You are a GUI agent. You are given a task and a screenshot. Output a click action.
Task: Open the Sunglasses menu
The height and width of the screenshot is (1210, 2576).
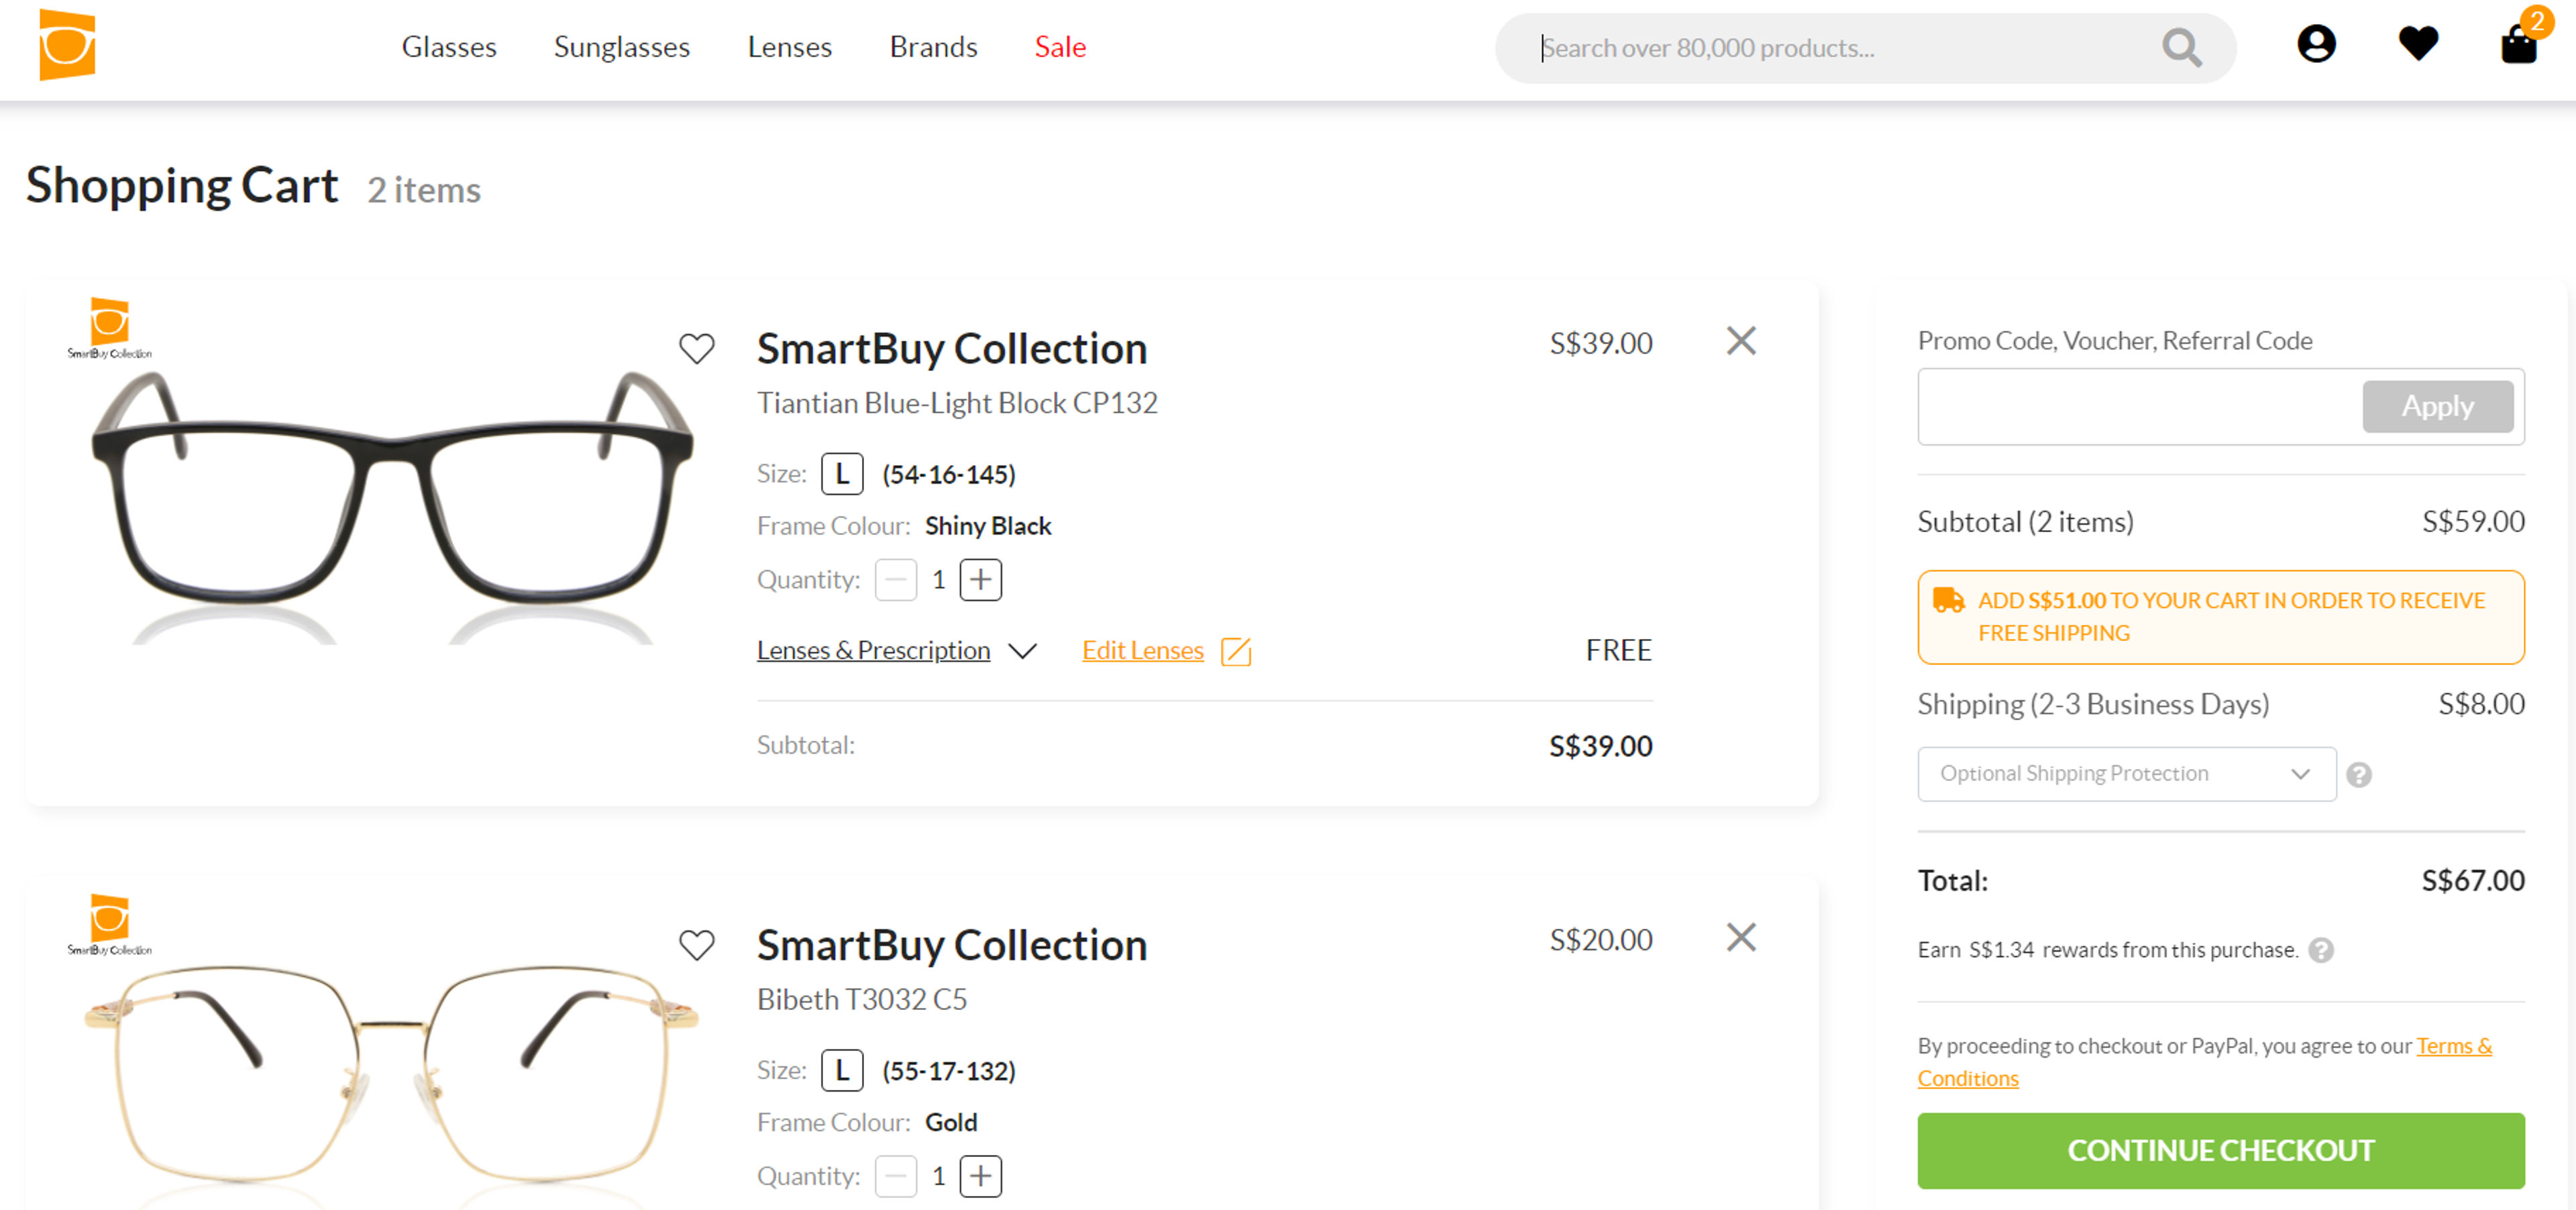[622, 47]
